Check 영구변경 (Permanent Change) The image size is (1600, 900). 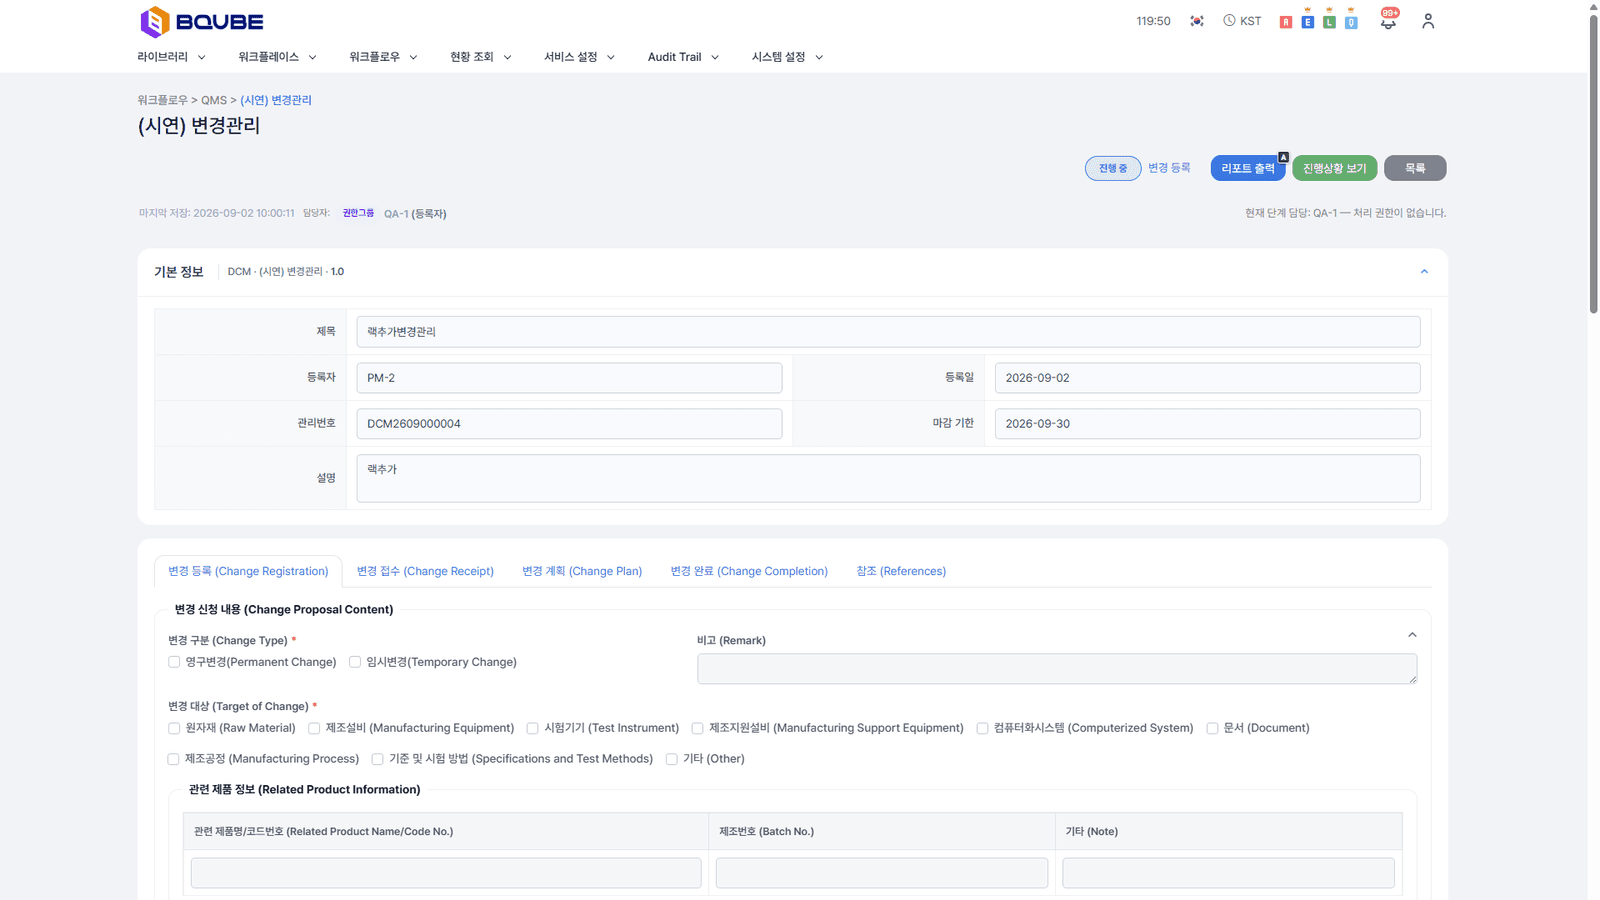point(174,662)
